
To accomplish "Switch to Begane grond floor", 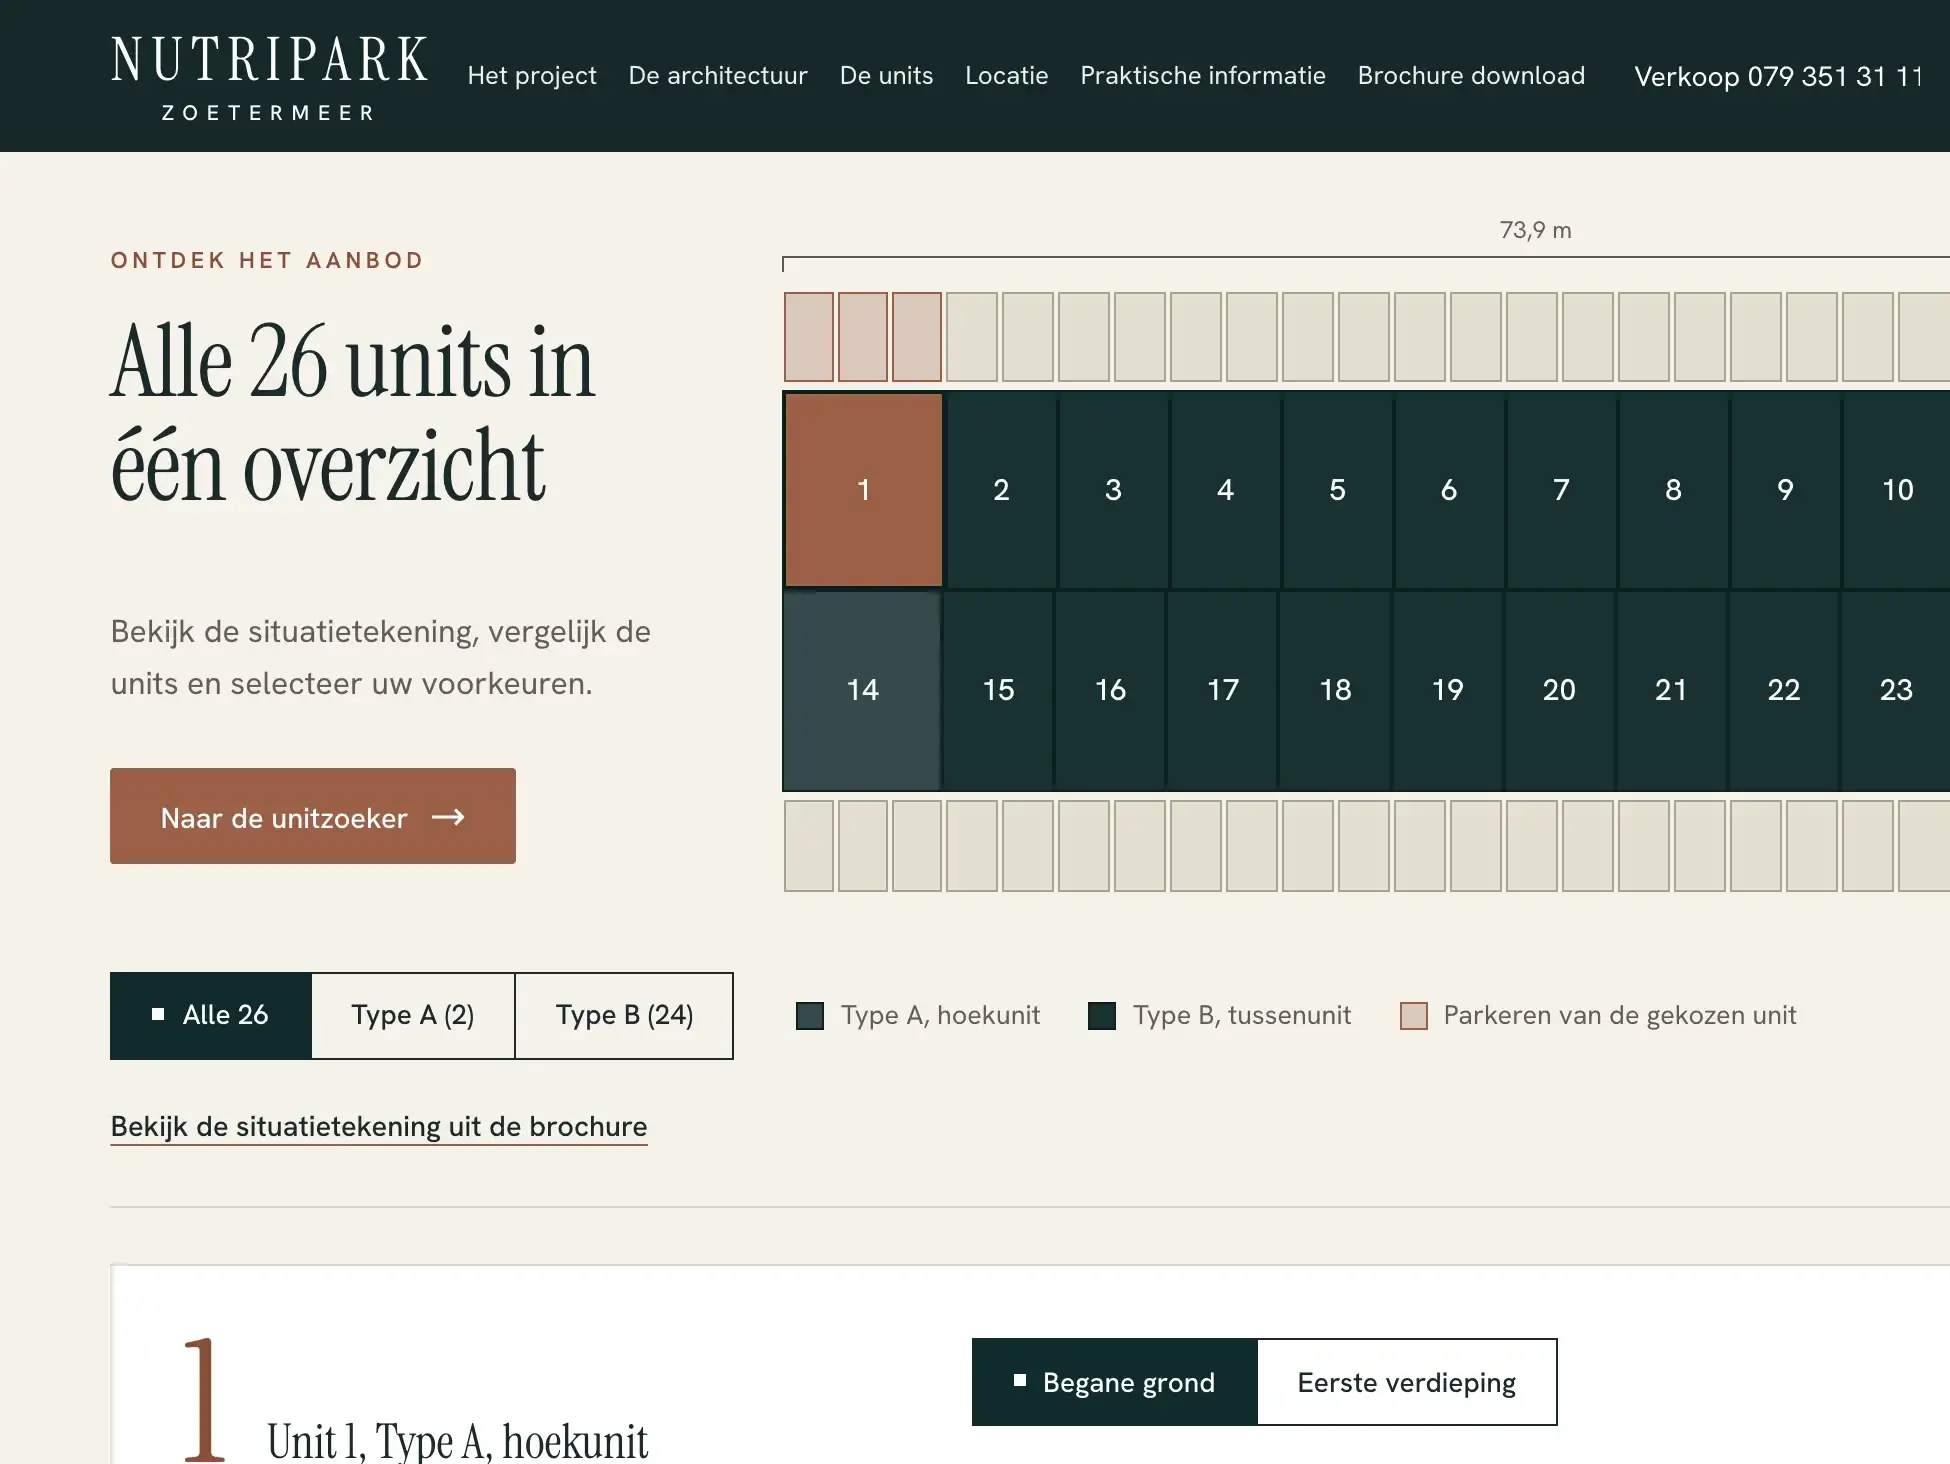I will click(x=1114, y=1382).
